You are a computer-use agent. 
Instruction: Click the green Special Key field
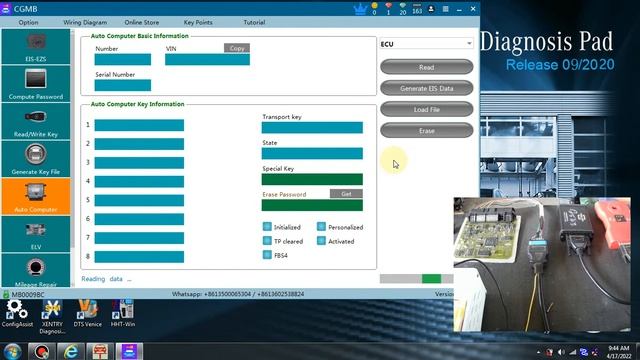coord(312,179)
